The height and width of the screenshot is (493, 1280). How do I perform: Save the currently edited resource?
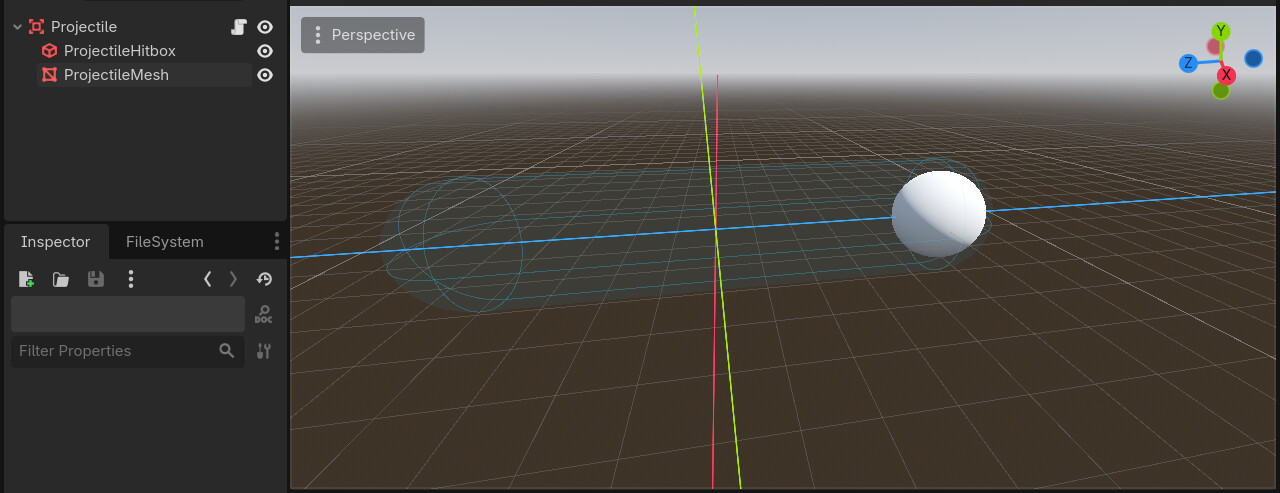96,280
